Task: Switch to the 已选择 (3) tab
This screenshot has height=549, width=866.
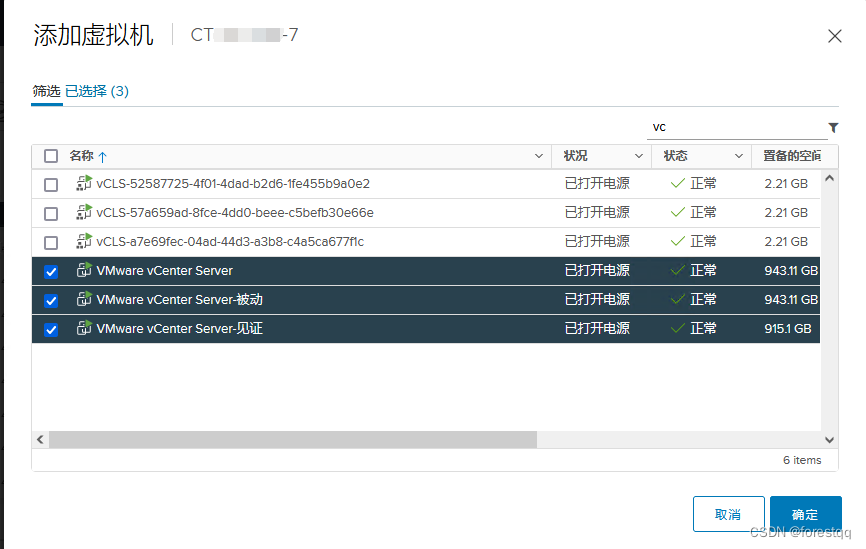Action: [x=97, y=91]
